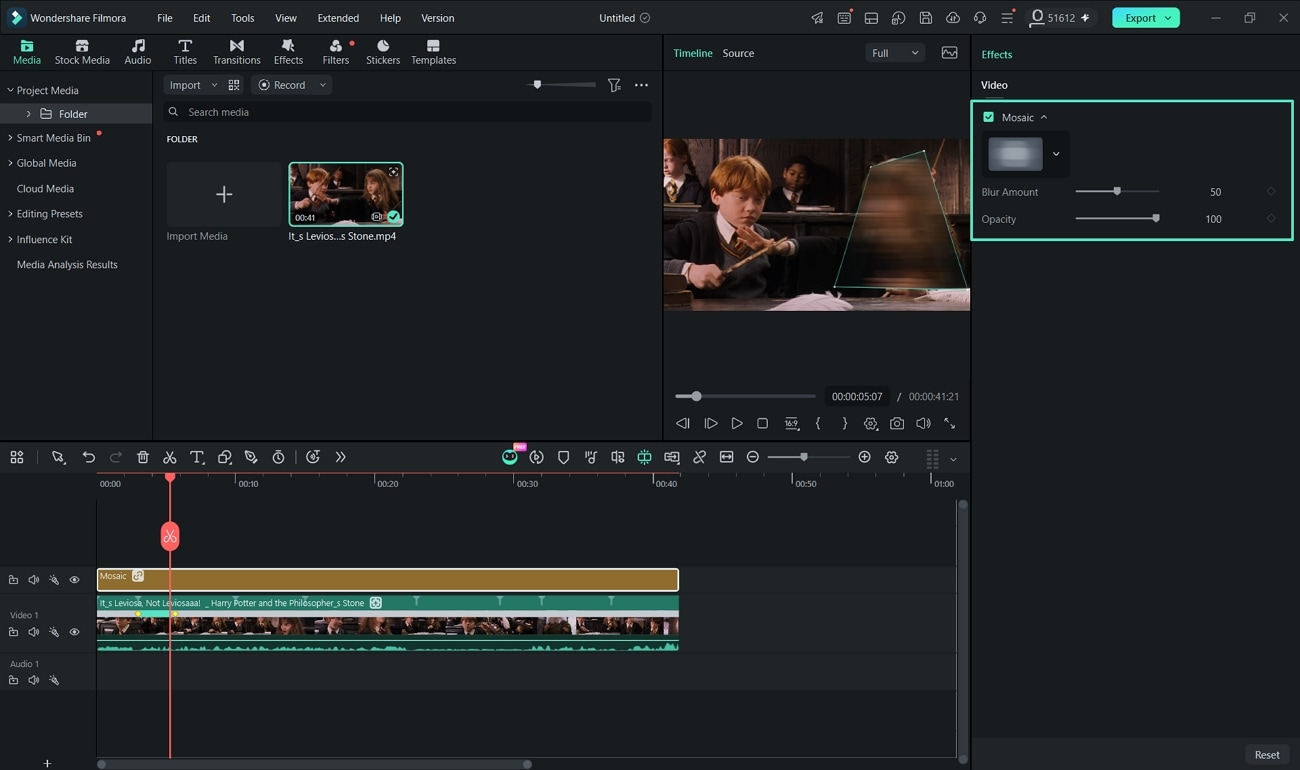Open the Record dropdown
Viewport: 1300px width, 770px height.
(292, 85)
